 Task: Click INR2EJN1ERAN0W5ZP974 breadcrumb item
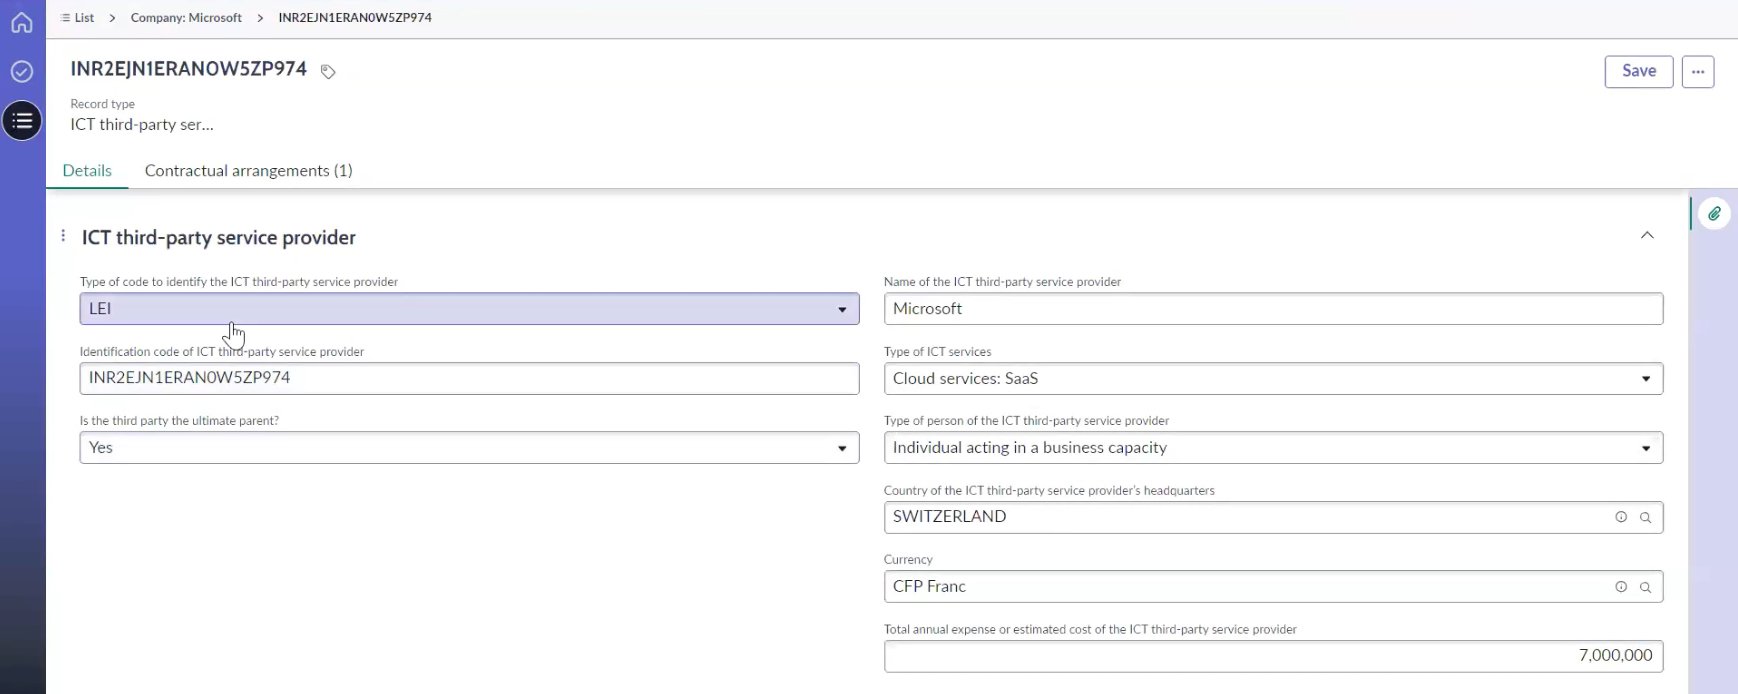tap(355, 18)
